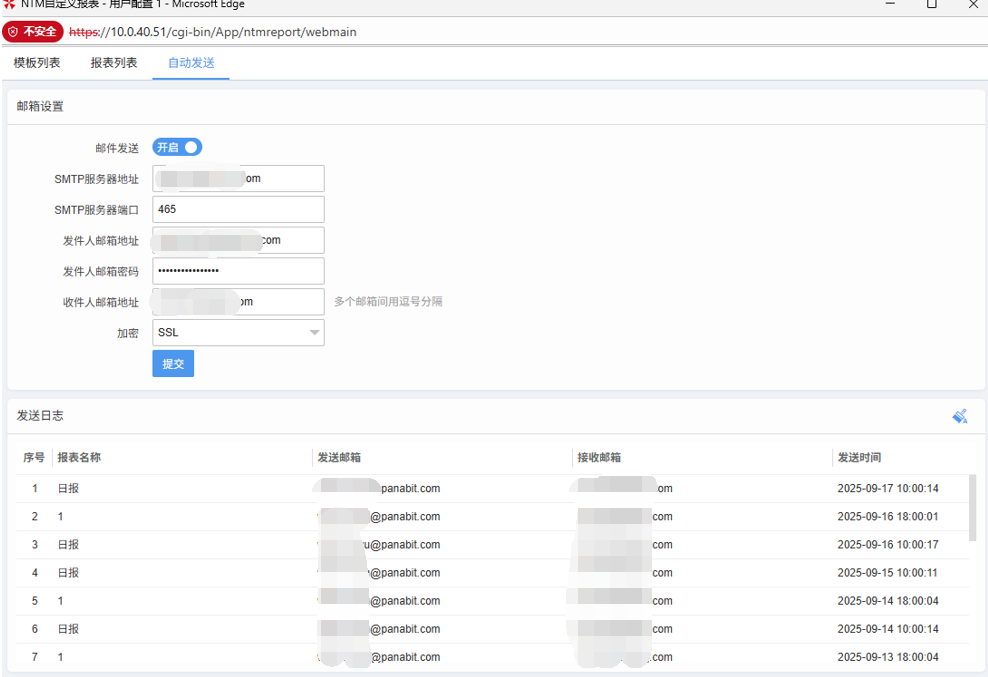Switch to the 报表列表 tab
This screenshot has width=988, height=677.
click(114, 63)
